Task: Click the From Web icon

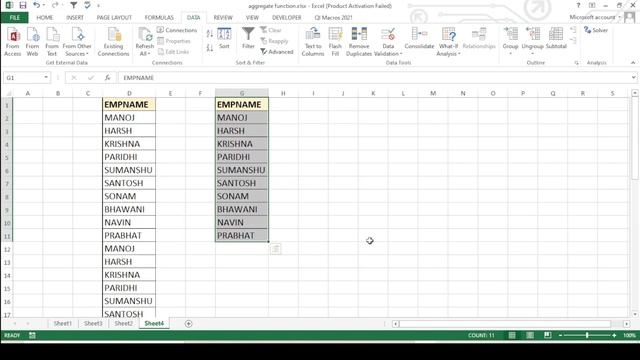Action: tap(32, 42)
